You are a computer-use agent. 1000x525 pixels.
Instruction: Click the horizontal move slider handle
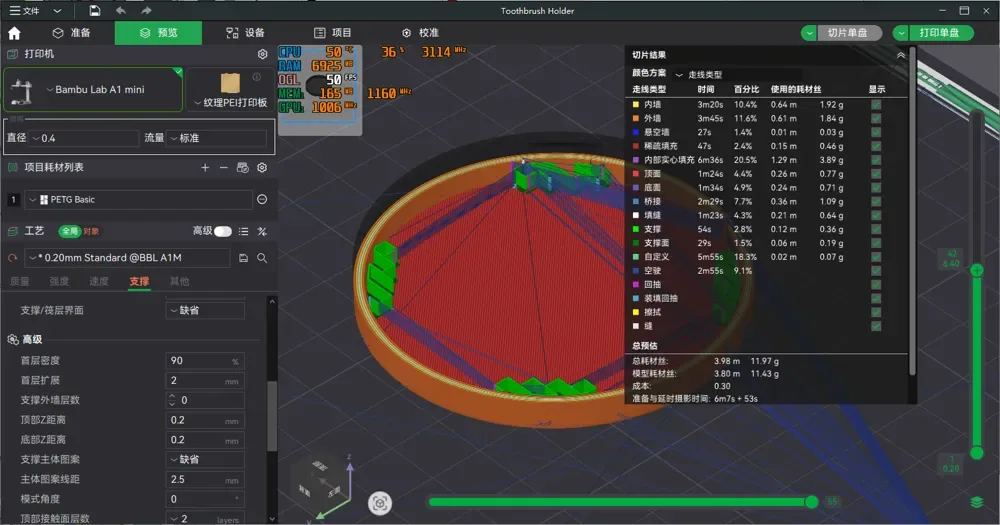point(811,502)
